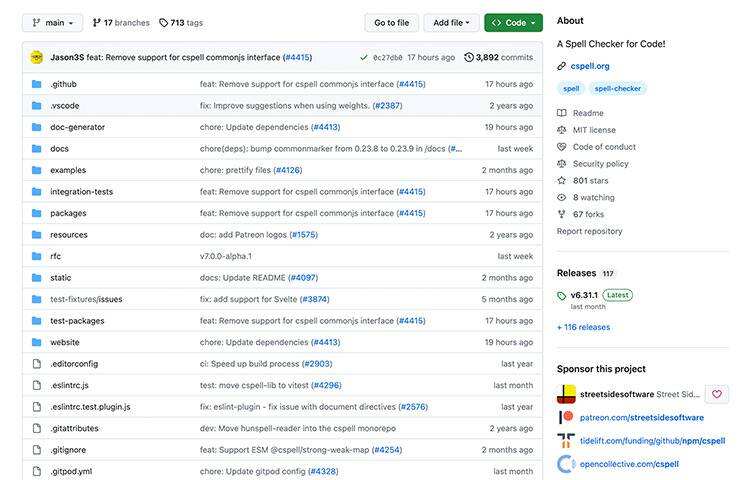Click the MIT license scale icon

pyautogui.click(x=562, y=130)
